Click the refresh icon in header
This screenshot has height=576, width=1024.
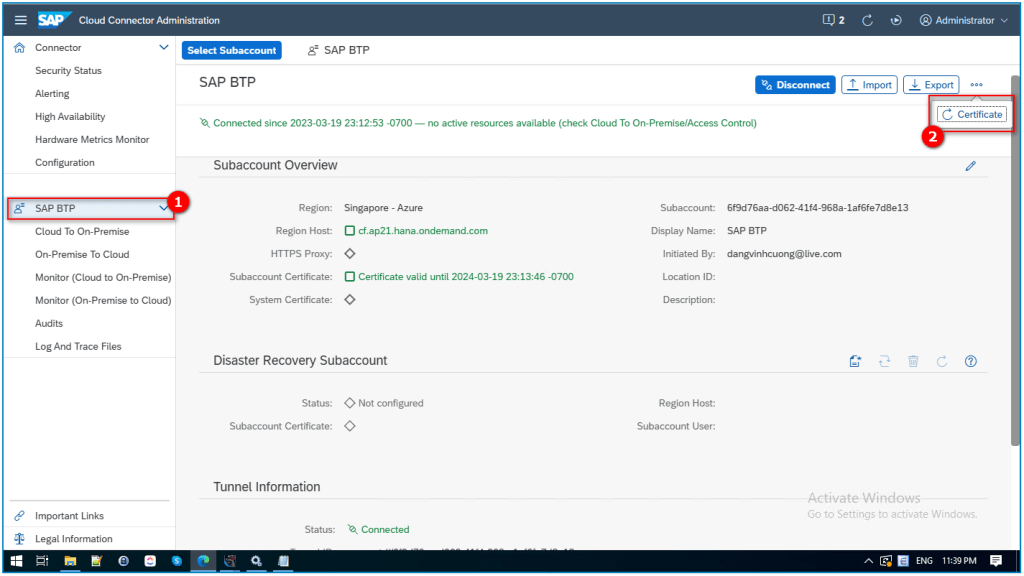867,20
